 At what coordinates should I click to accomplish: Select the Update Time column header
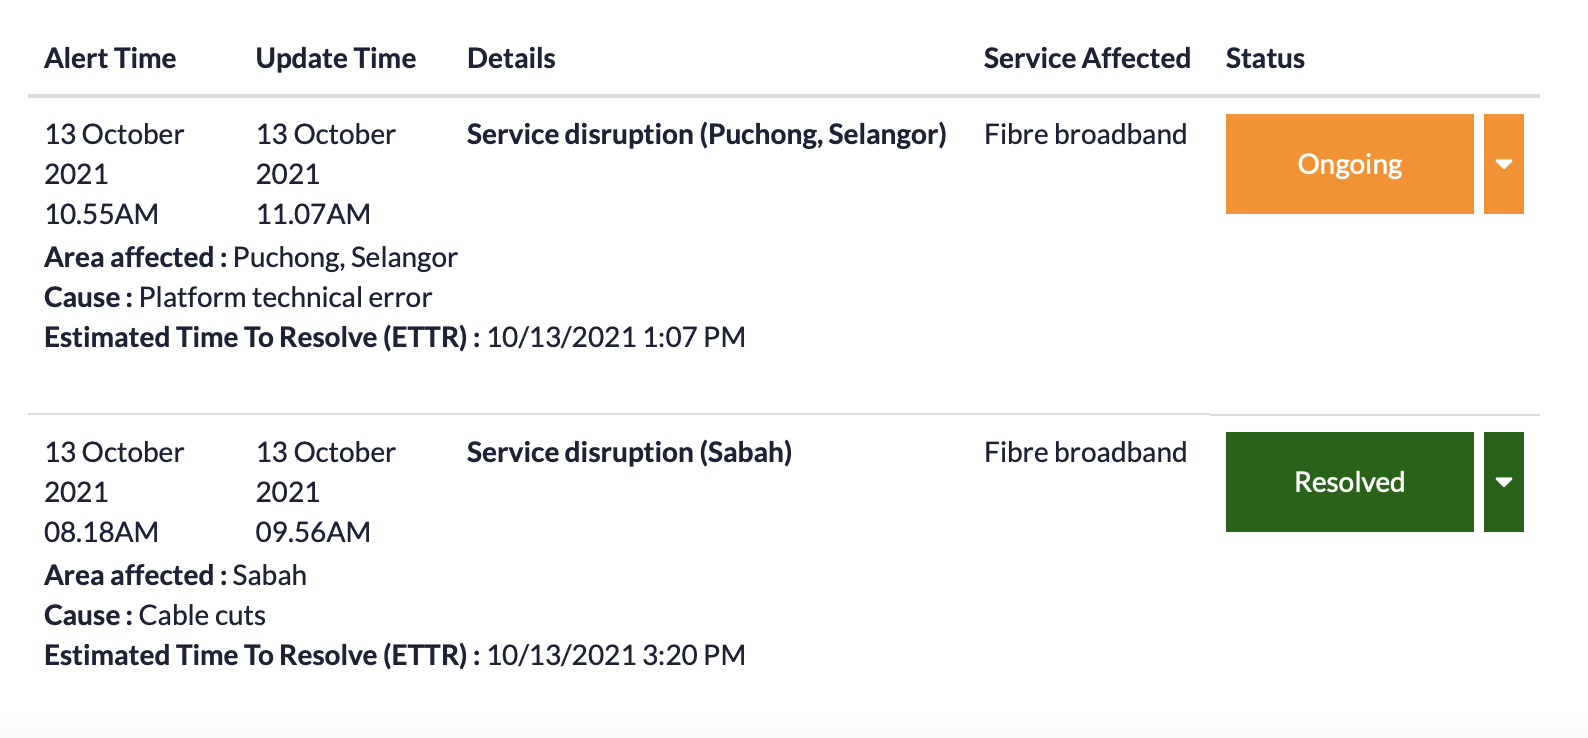coord(336,59)
